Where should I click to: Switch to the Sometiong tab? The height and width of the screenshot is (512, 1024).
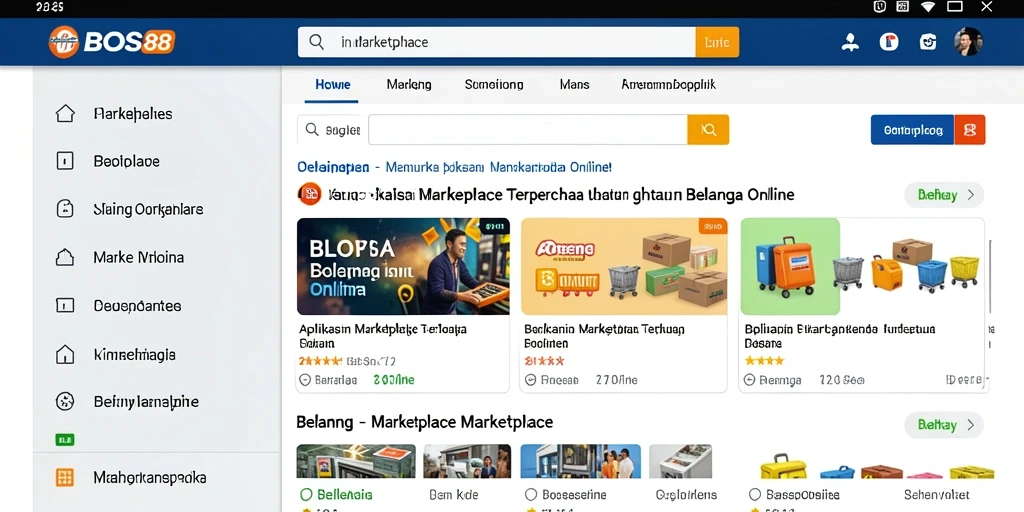[494, 84]
